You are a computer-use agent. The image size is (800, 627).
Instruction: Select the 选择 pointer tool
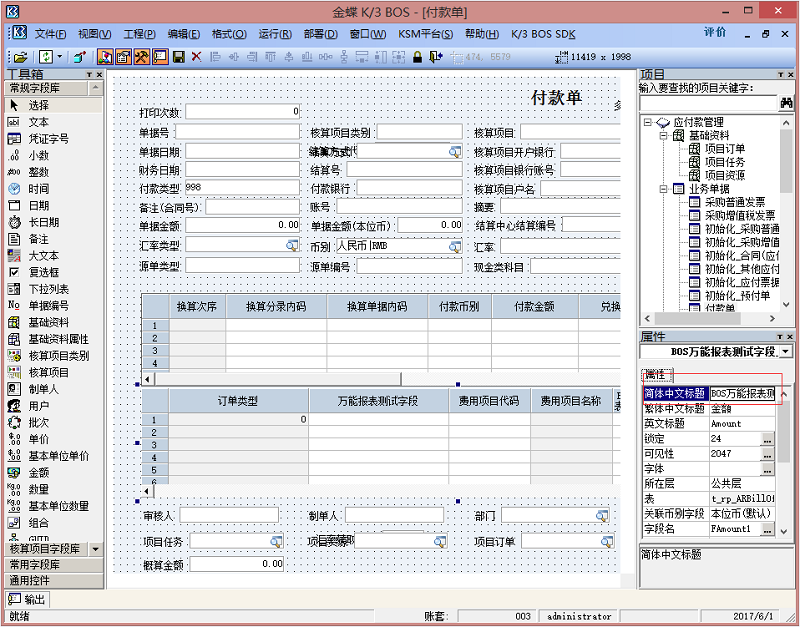point(38,105)
